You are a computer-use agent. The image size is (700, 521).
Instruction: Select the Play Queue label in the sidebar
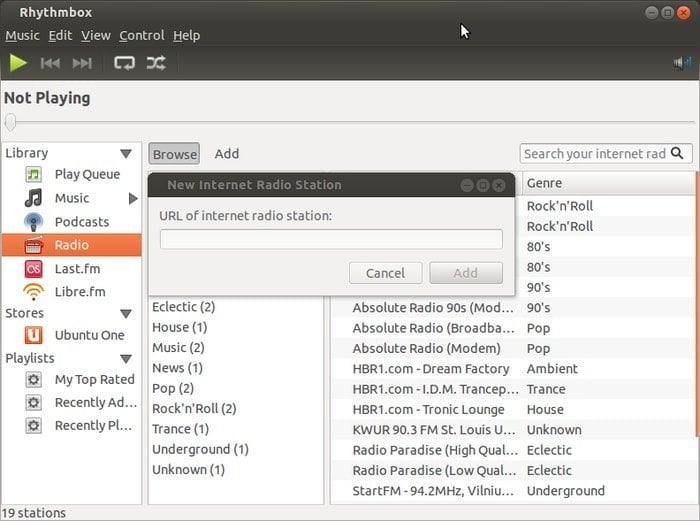tap(88, 174)
